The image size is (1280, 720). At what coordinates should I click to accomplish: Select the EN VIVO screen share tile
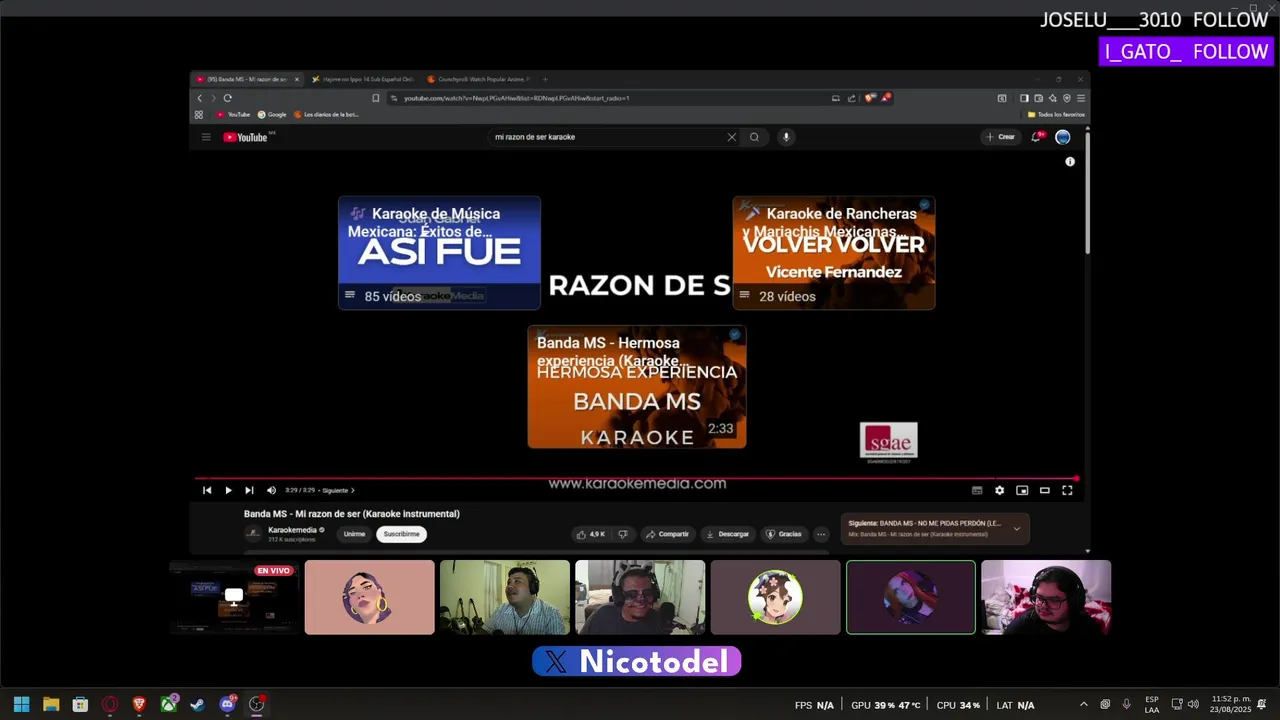(234, 597)
